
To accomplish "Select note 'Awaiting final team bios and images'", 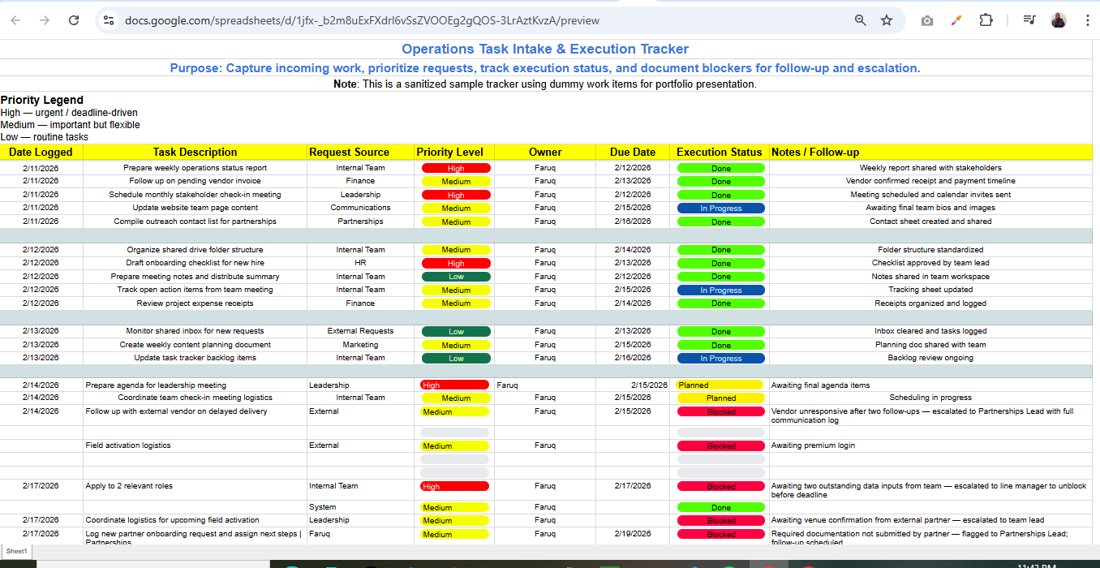I will [930, 208].
